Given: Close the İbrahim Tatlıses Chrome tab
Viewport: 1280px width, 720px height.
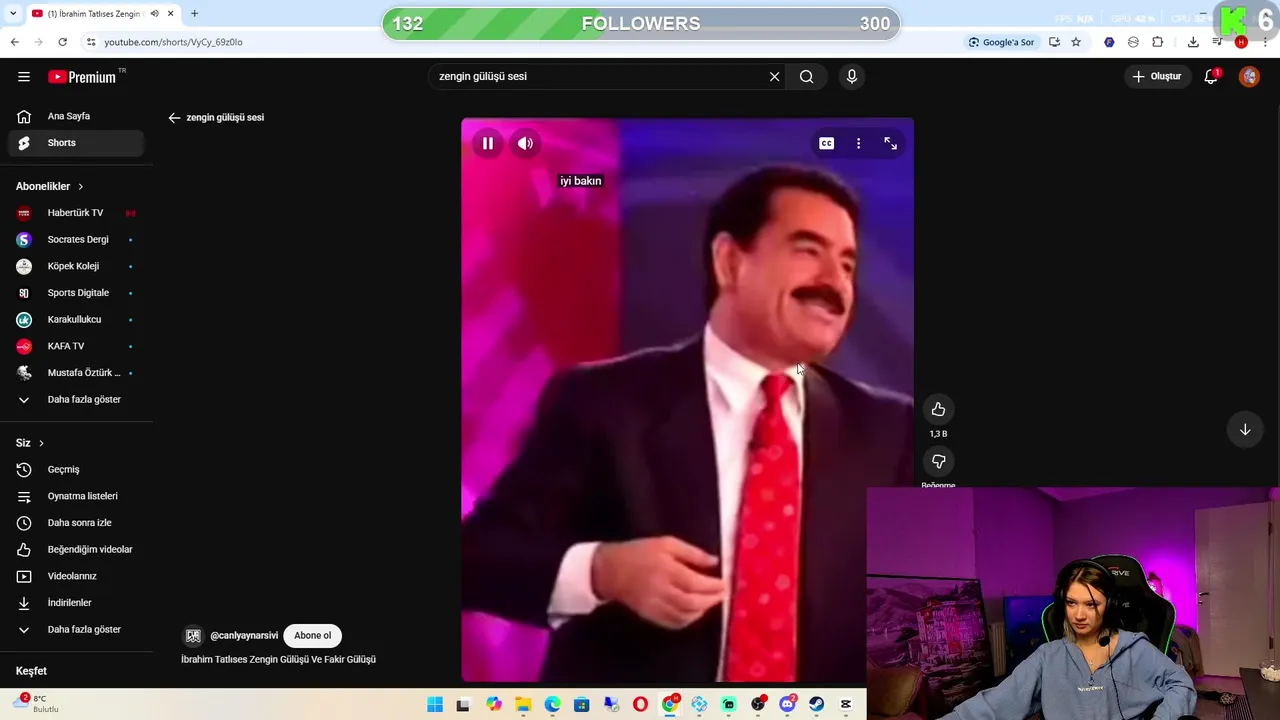Looking at the screenshot, I should [x=170, y=14].
